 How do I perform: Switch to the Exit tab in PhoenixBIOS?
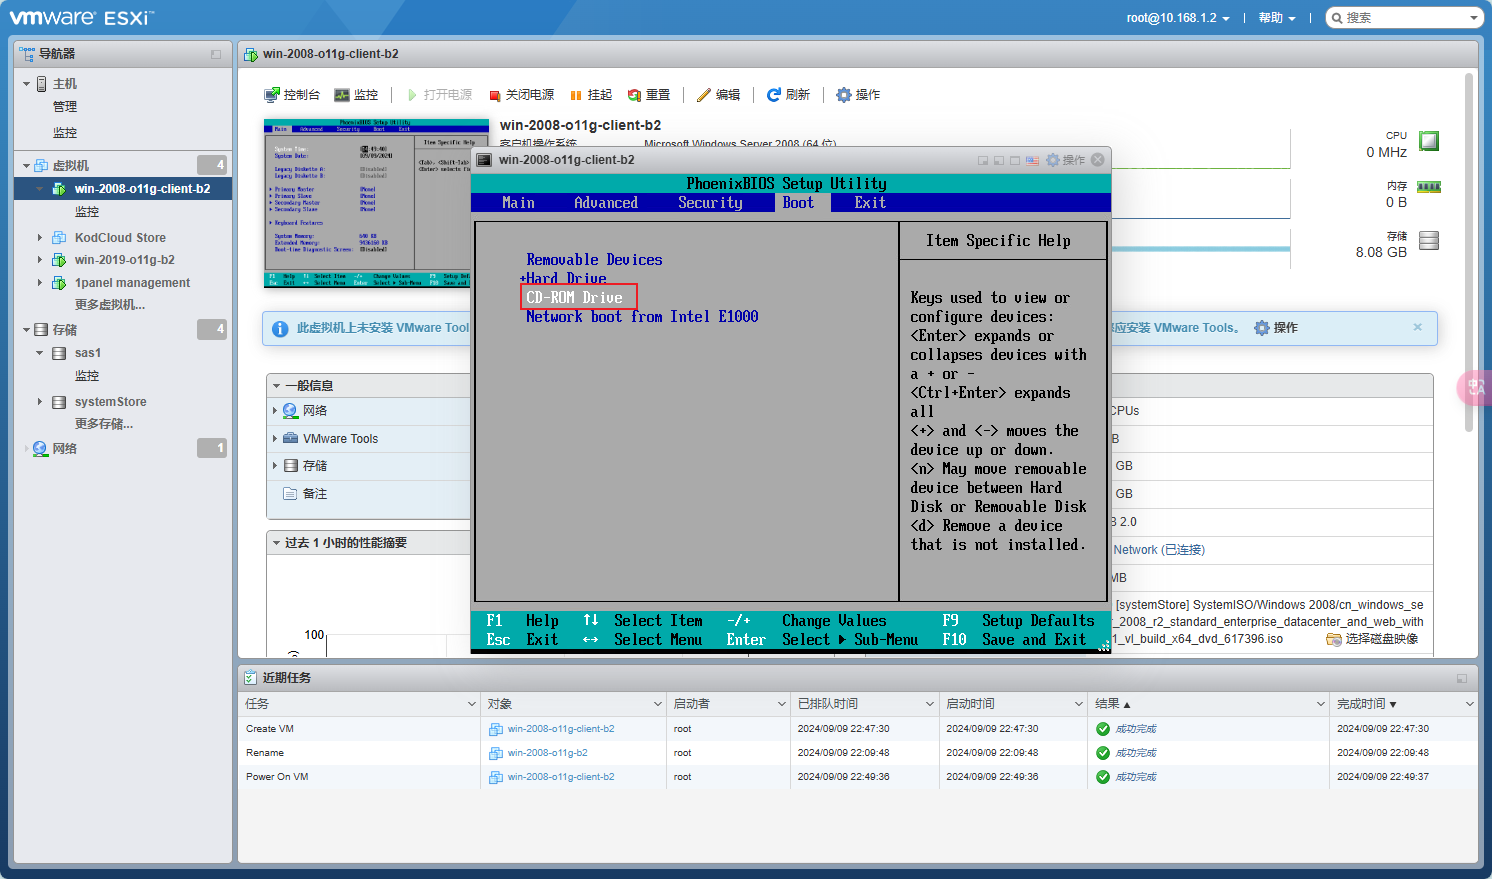(x=870, y=203)
